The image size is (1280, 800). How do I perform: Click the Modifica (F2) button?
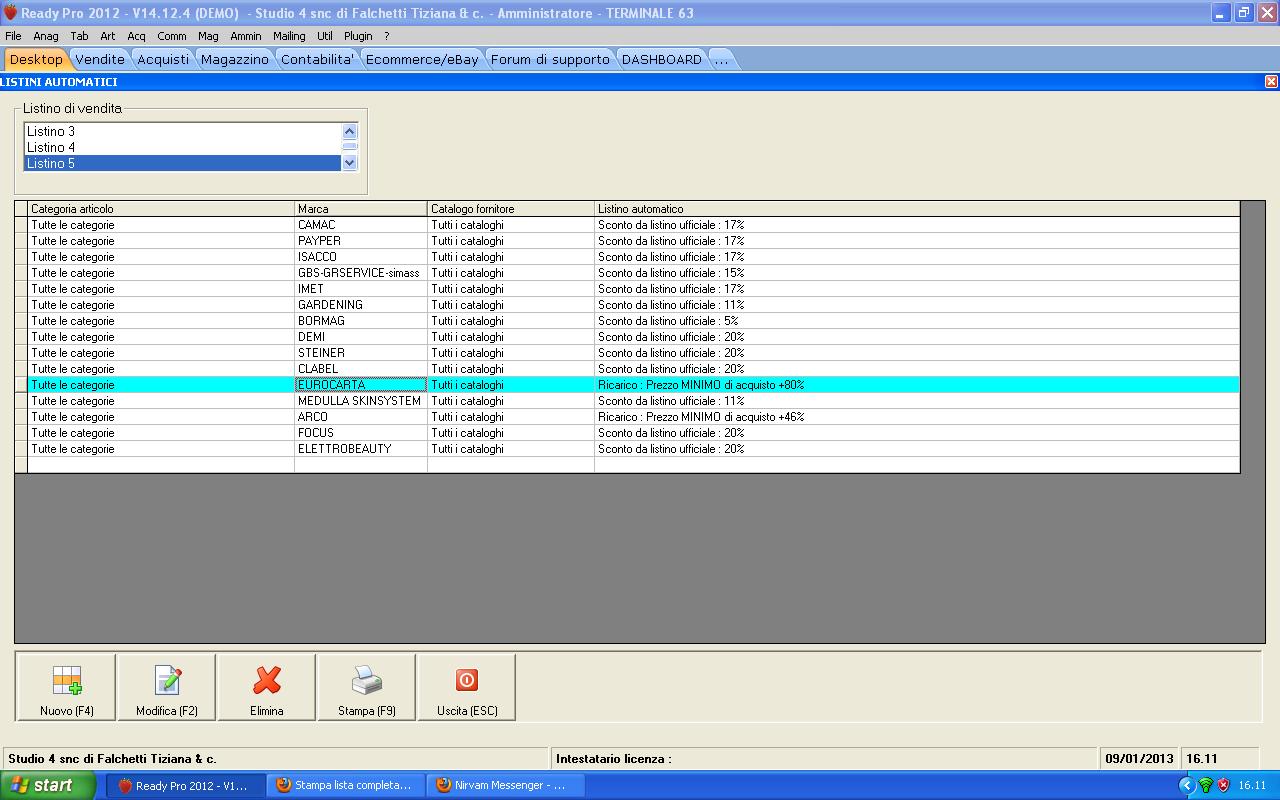[x=167, y=687]
